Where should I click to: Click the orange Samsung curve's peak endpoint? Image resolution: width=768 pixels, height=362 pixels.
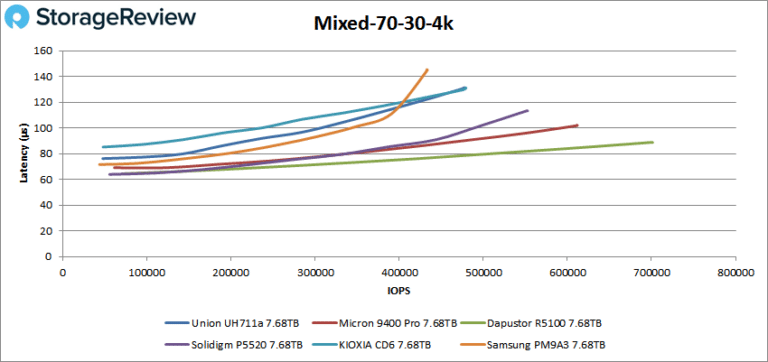click(x=427, y=70)
